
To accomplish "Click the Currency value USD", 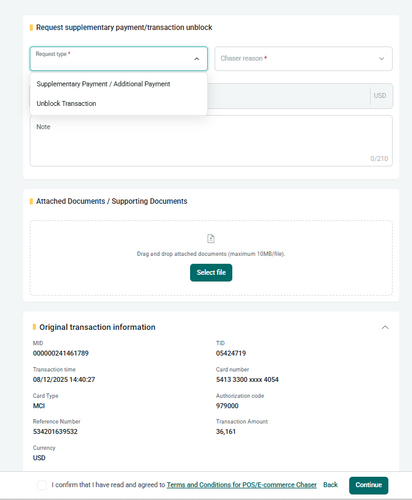I will click(x=39, y=458).
